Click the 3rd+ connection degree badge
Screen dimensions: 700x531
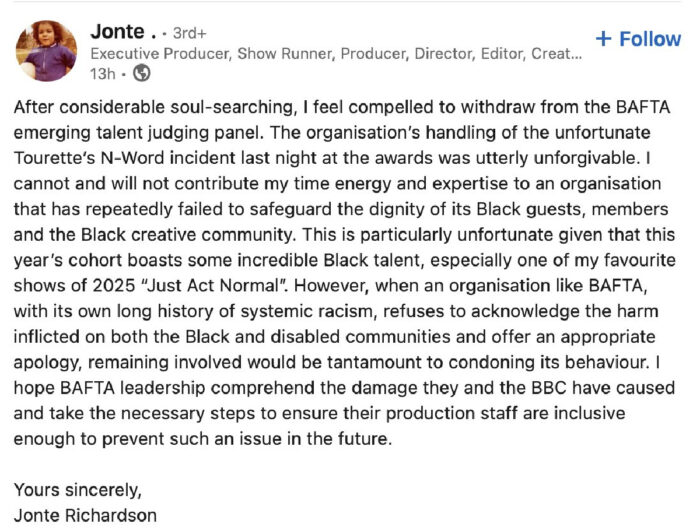click(x=189, y=33)
